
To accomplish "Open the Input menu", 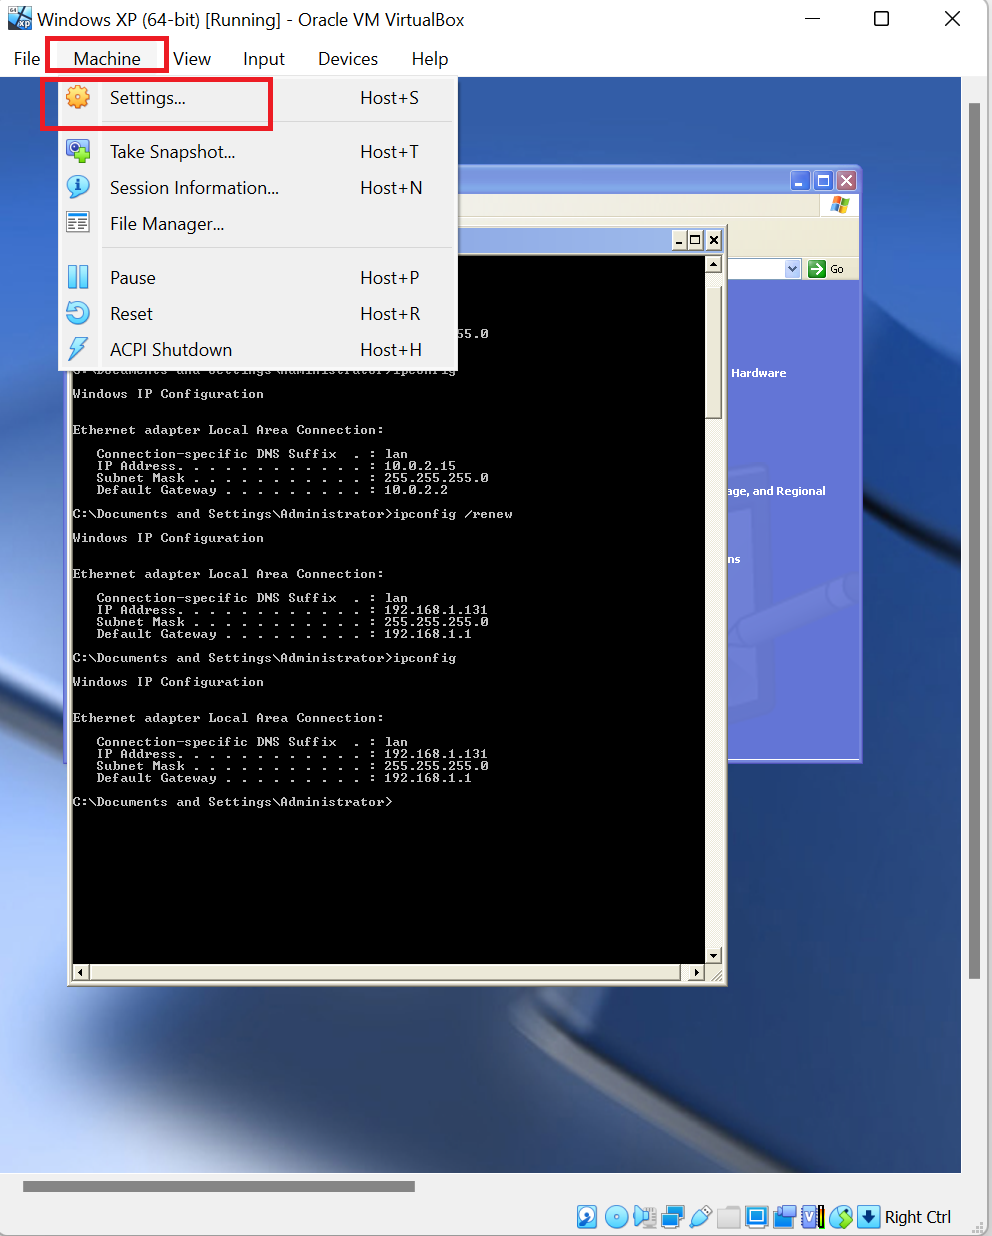I will [264, 59].
